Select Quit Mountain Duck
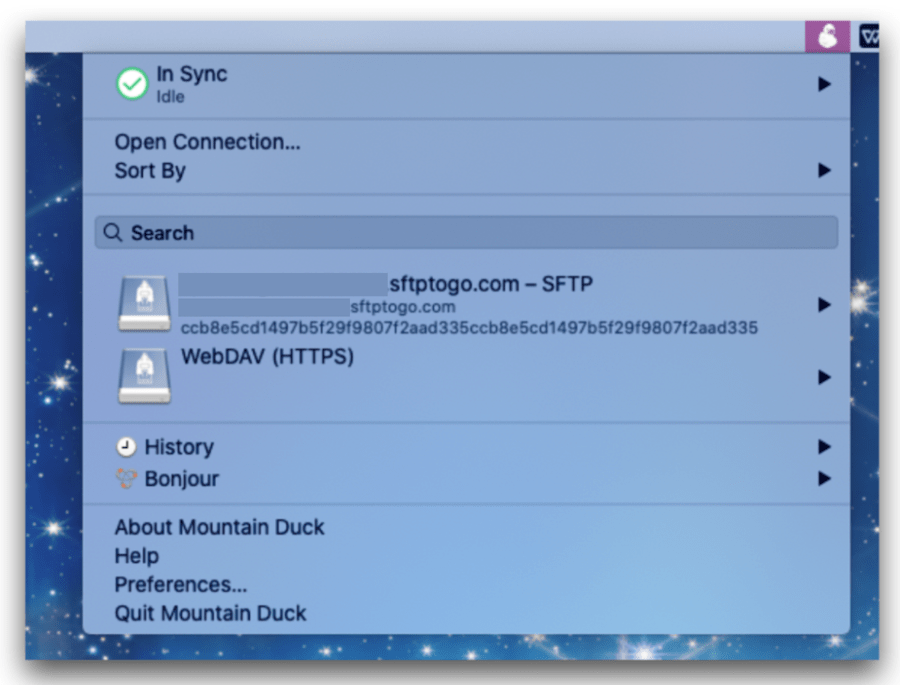Viewport: 900px width, 685px height. point(210,613)
